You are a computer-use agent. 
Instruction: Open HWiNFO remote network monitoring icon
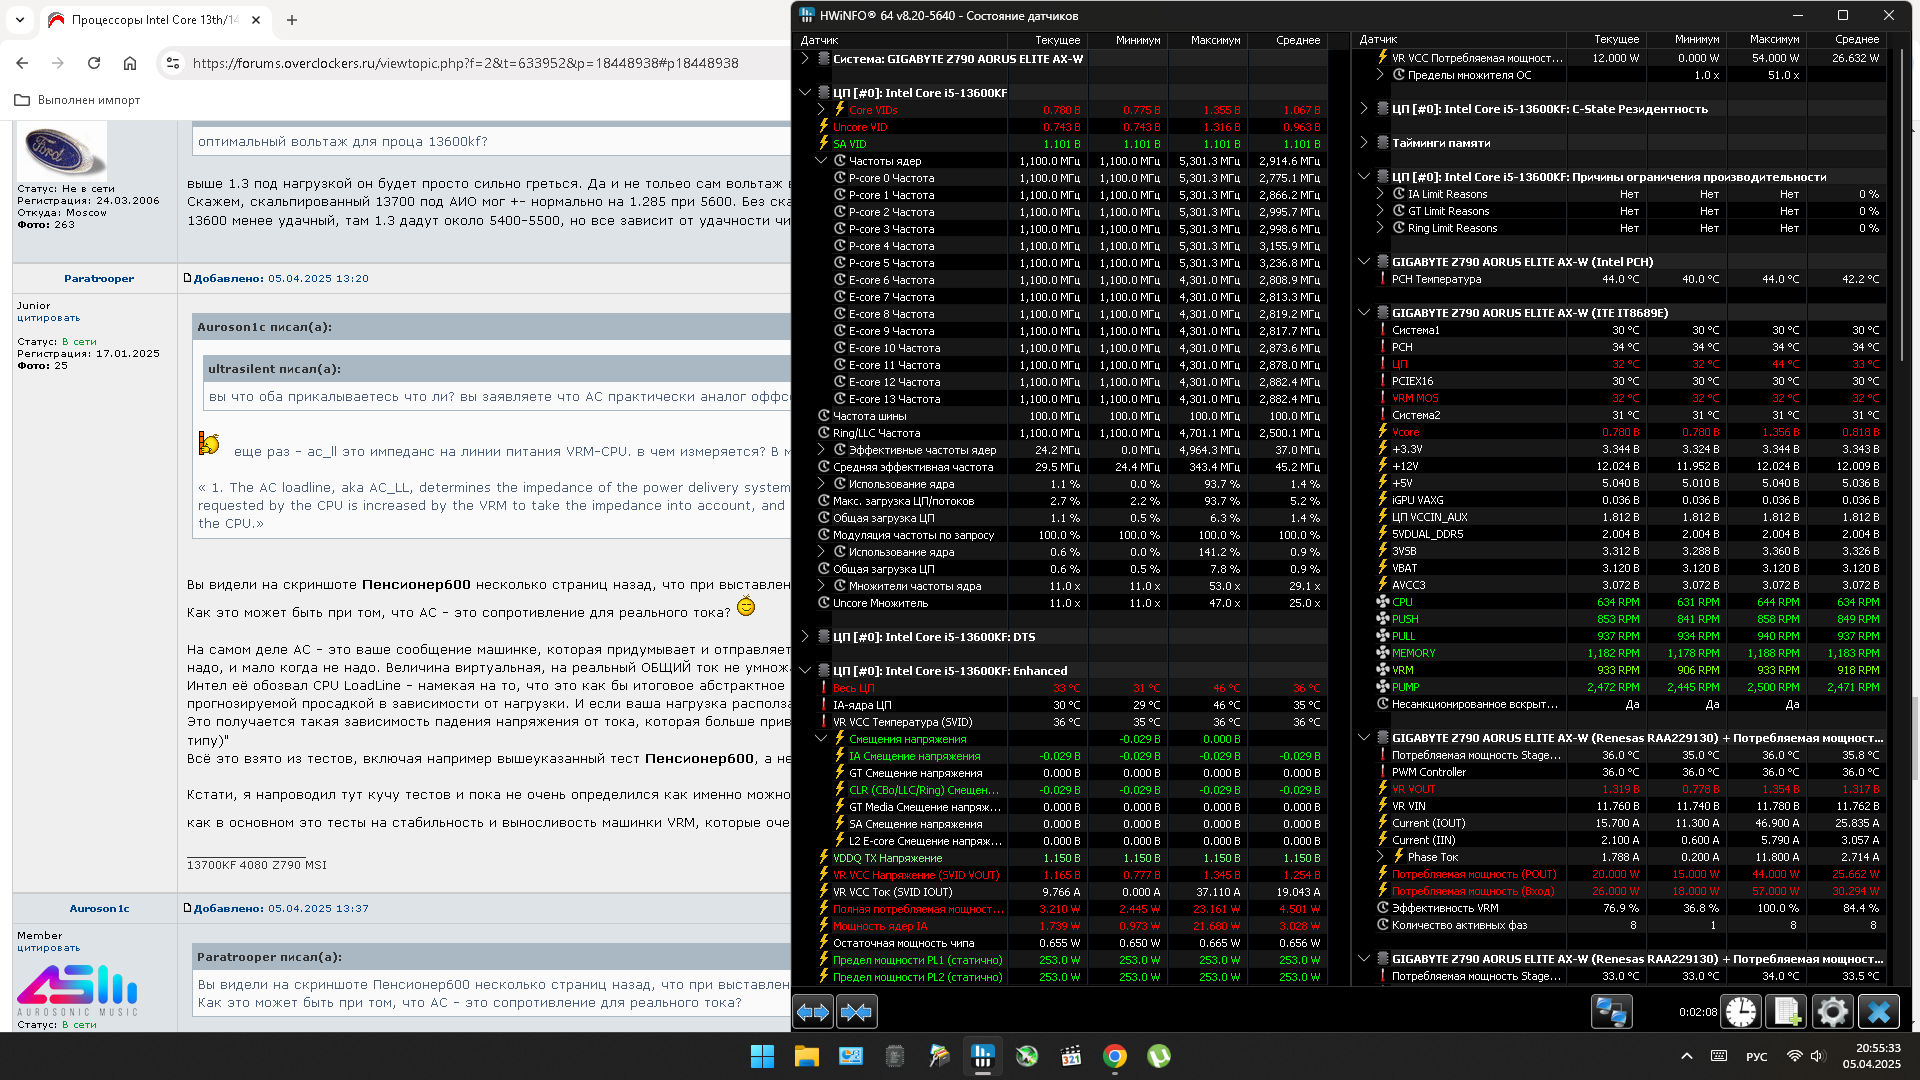pos(1610,1012)
